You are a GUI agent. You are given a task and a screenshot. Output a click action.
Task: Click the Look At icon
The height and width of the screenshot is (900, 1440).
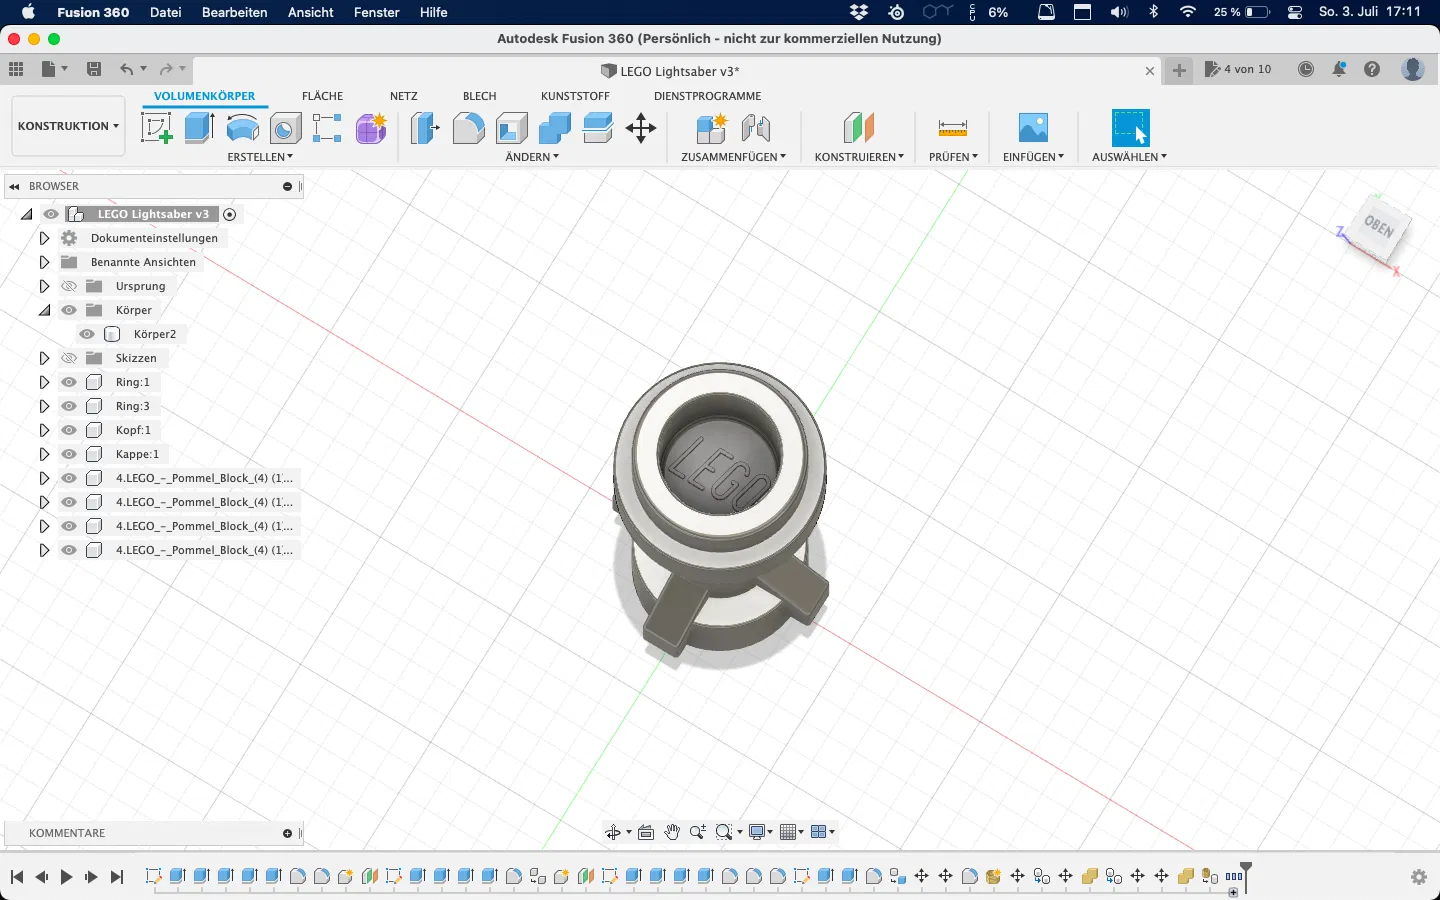coord(646,832)
